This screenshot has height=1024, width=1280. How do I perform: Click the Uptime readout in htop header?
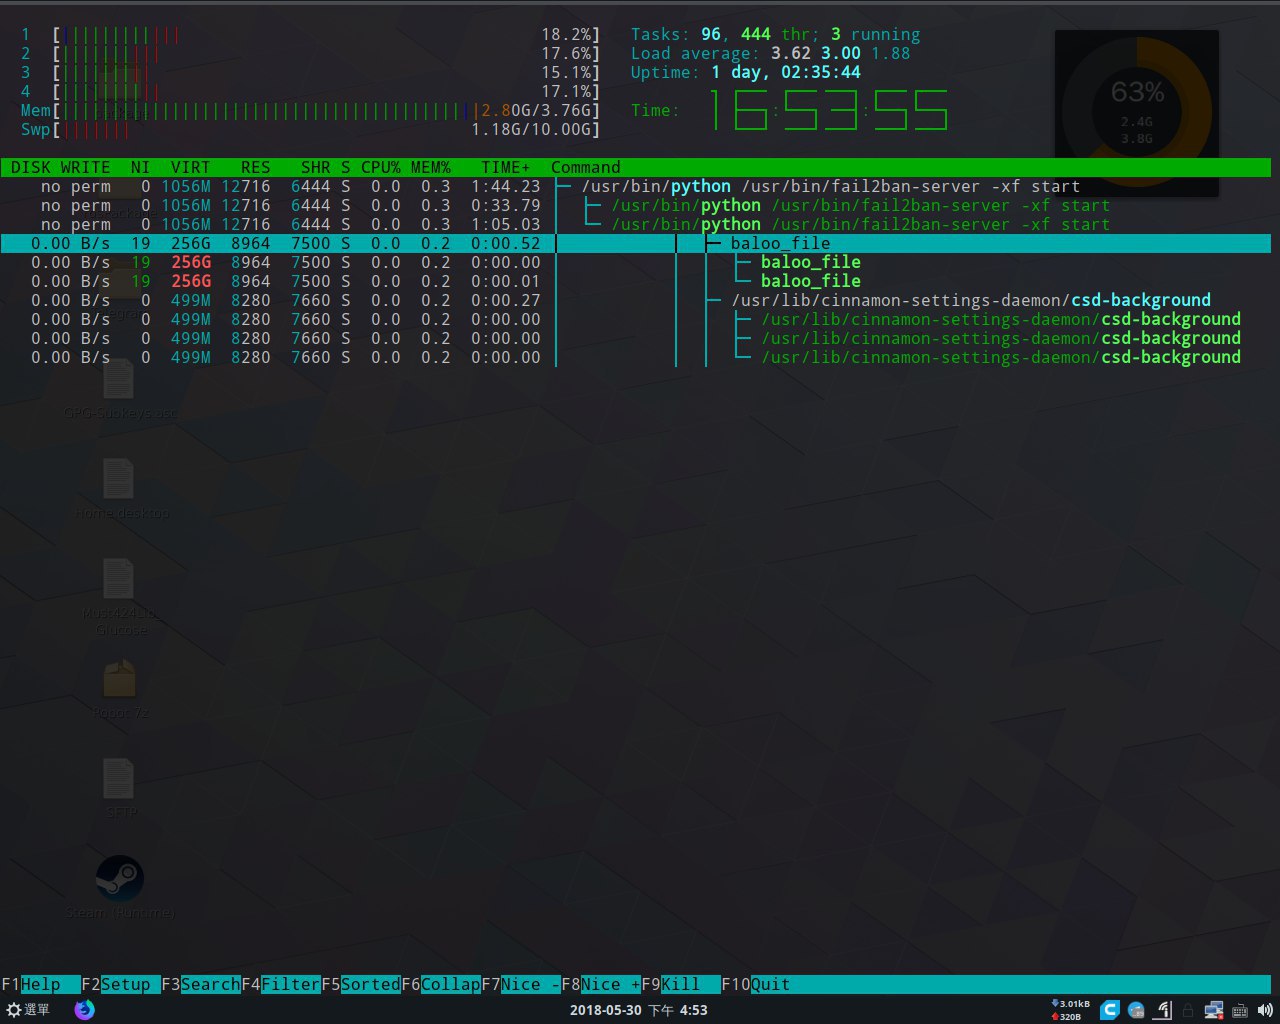click(x=746, y=72)
